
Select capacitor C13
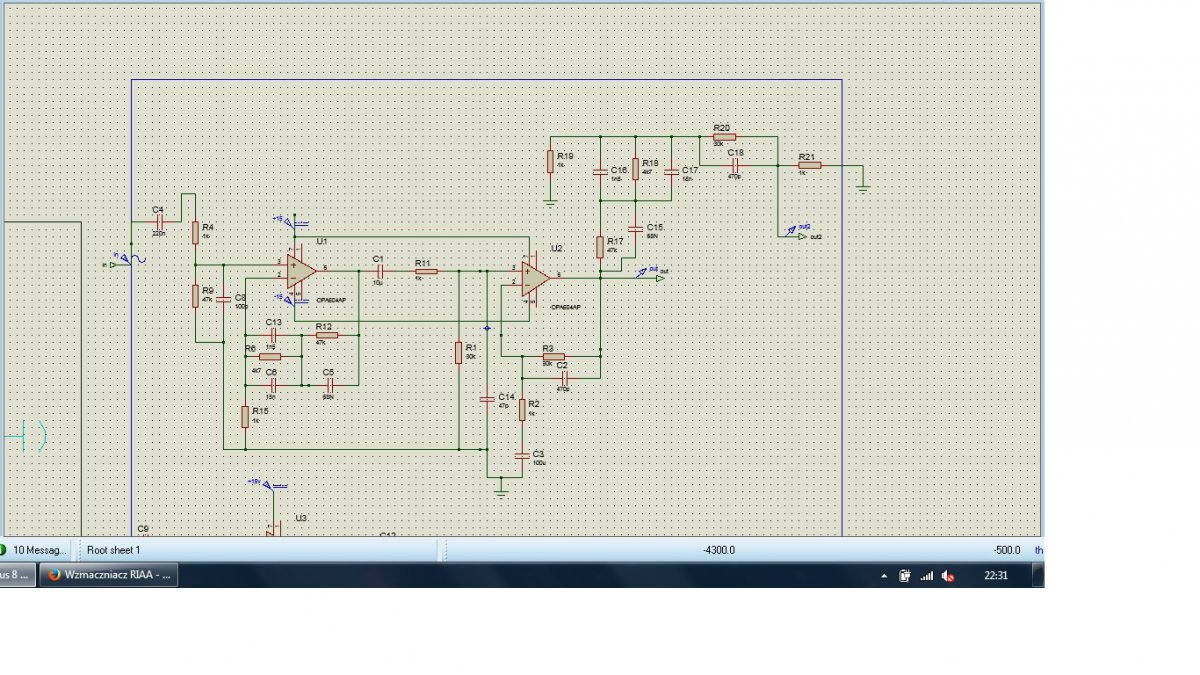(x=272, y=335)
